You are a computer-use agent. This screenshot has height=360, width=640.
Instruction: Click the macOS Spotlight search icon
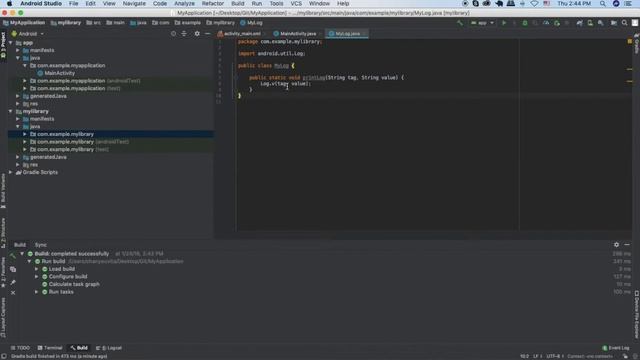click(x=602, y=3)
